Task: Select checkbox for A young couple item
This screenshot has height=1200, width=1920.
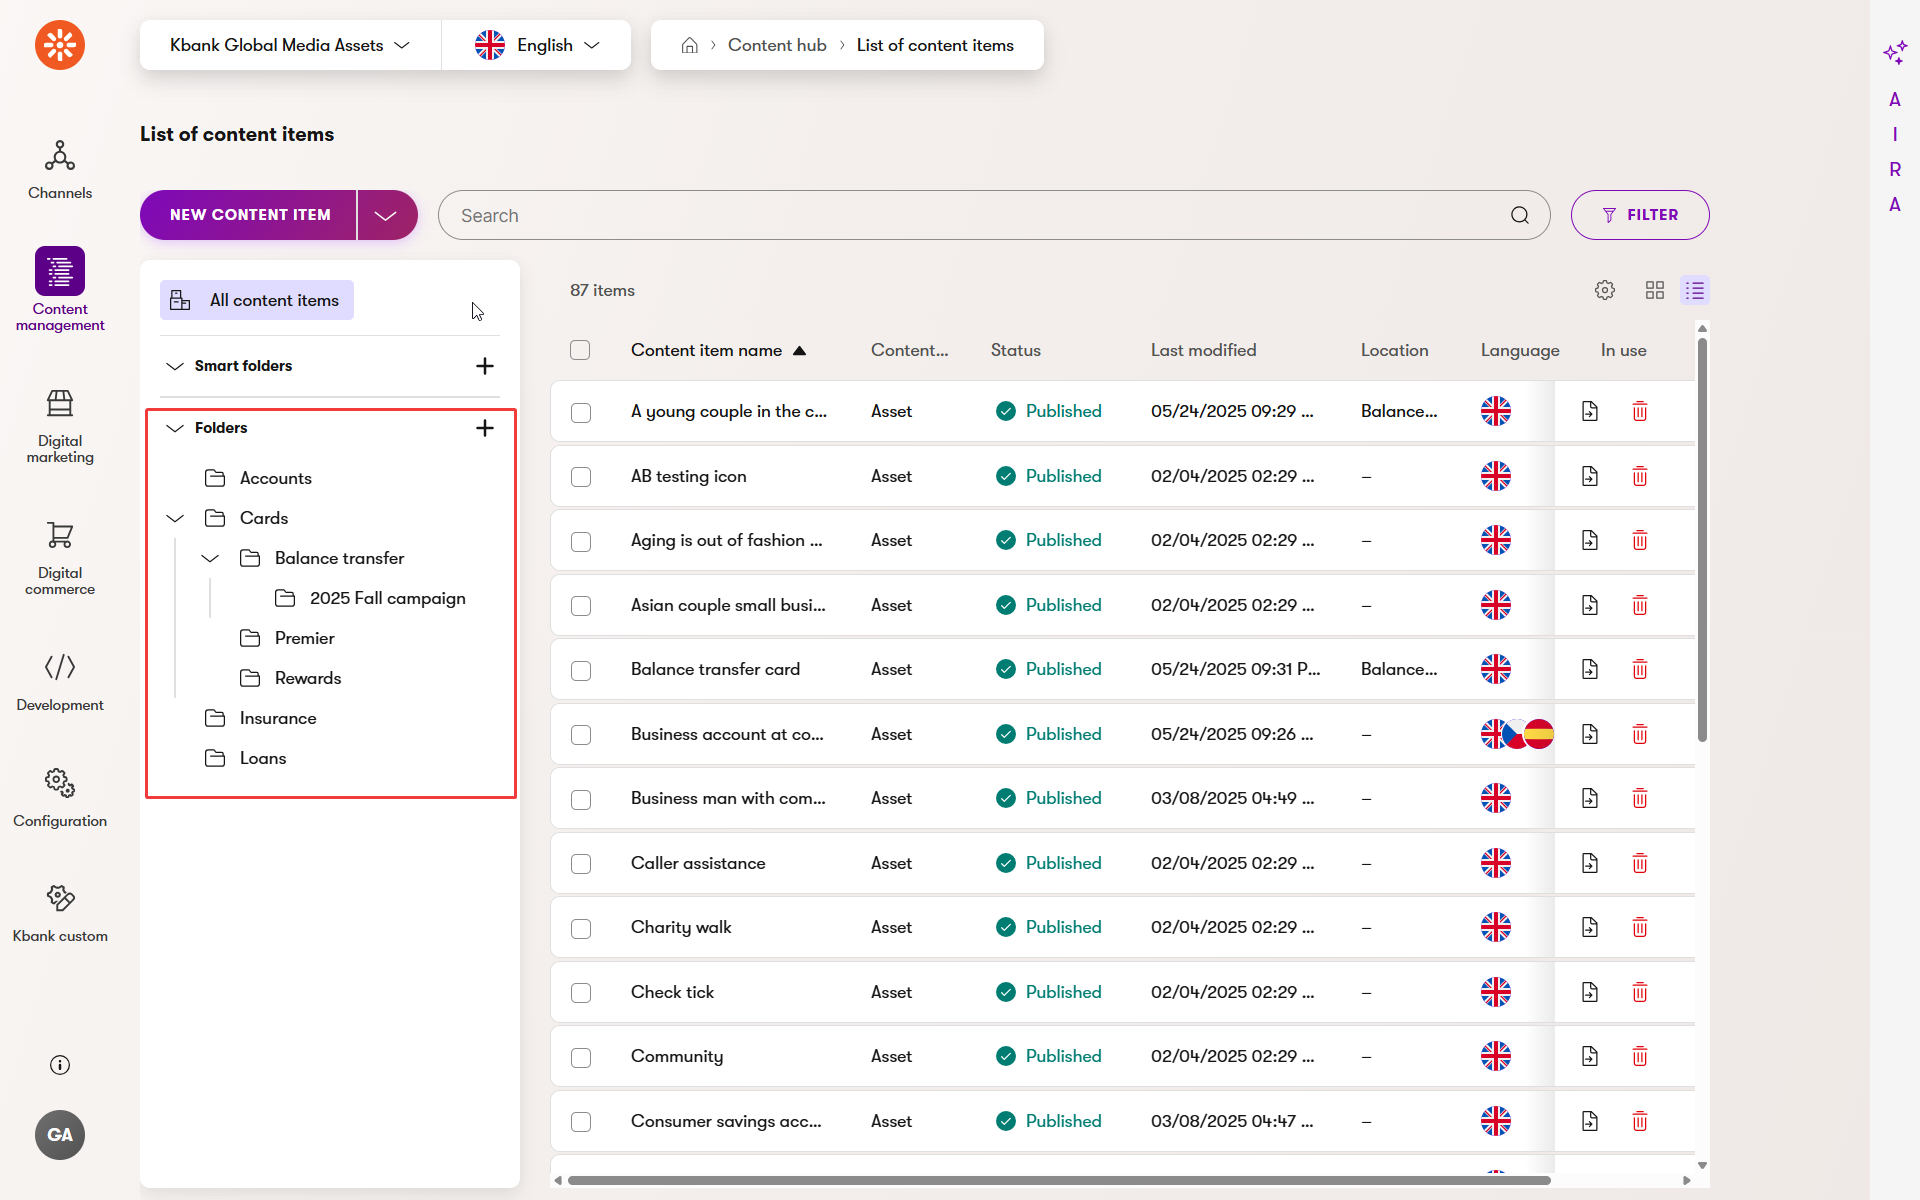Action: click(581, 412)
